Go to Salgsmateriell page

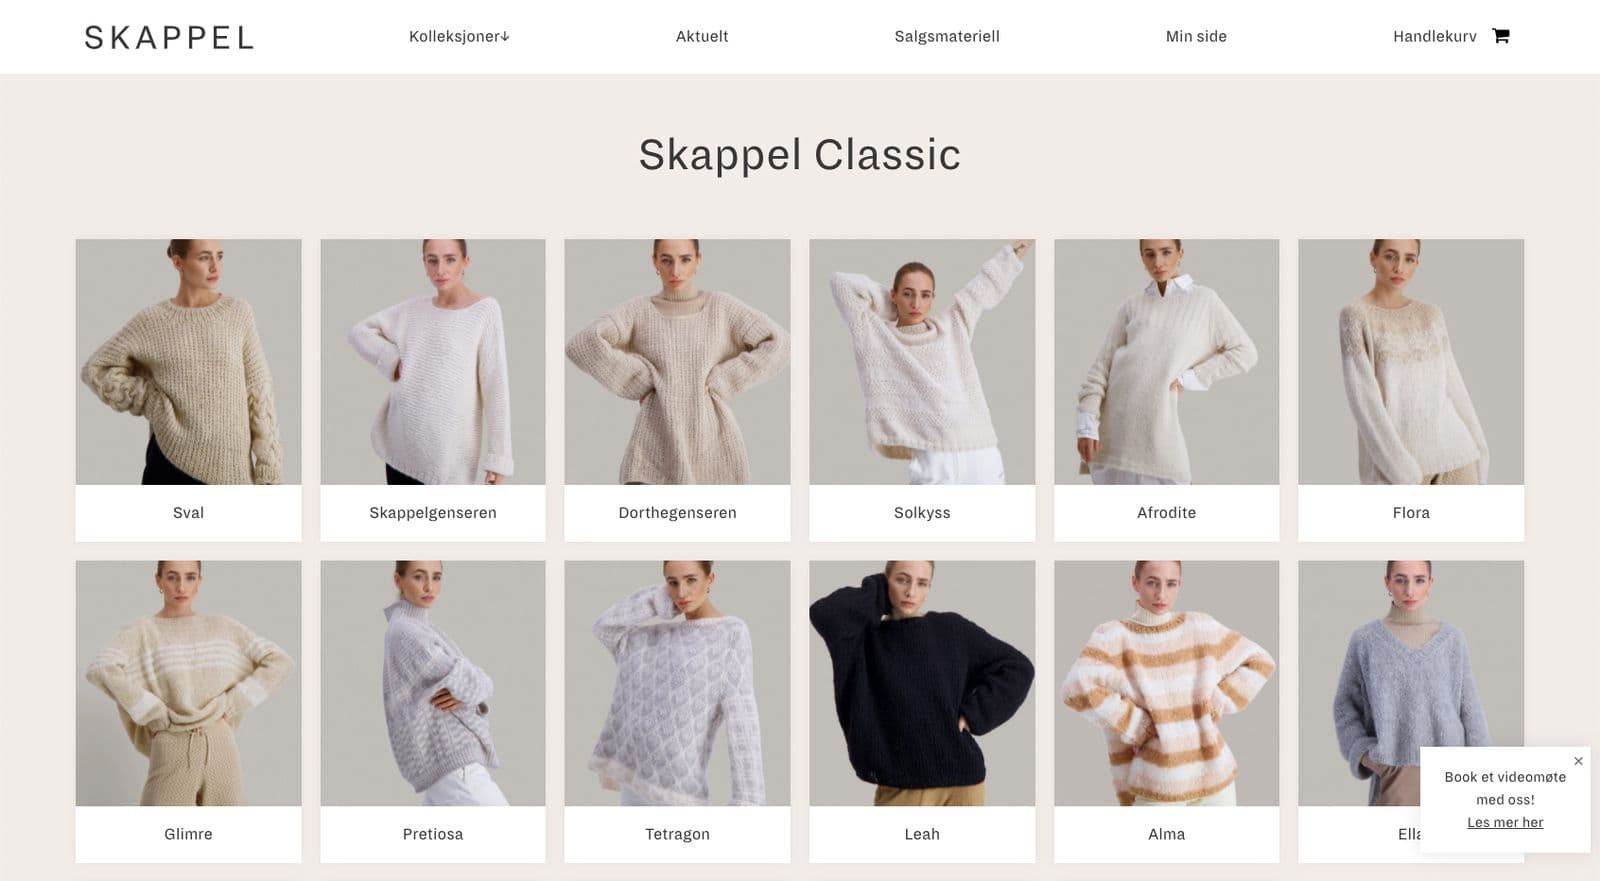coord(947,36)
